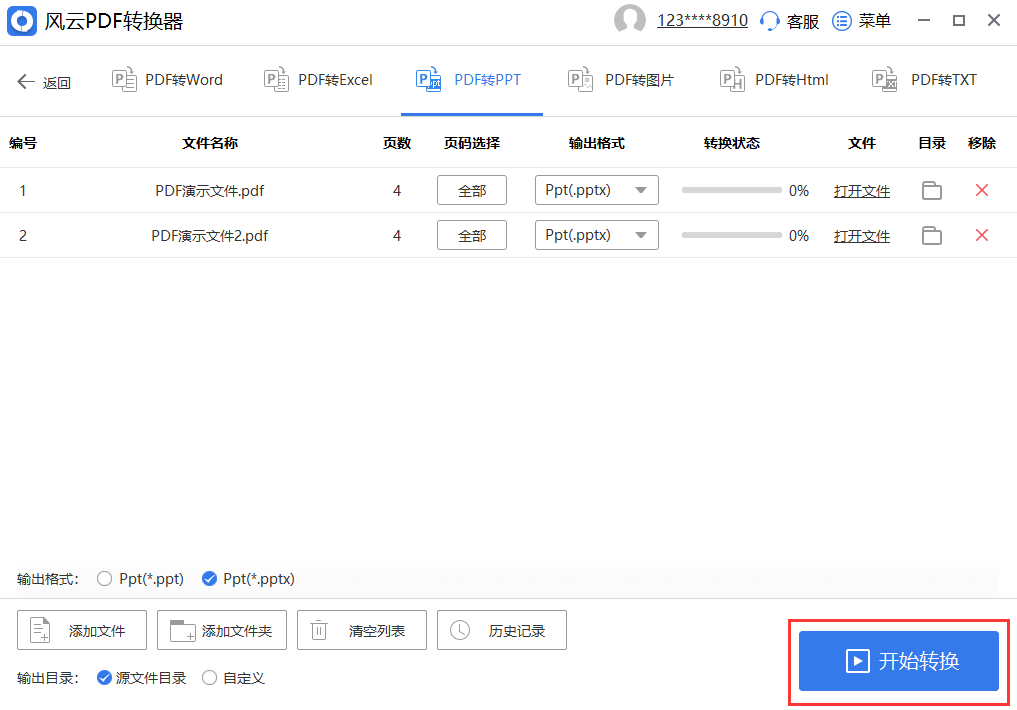Click 打开文件 link for PDF演示文件.pdf
Image resolution: width=1017 pixels, height=710 pixels.
pos(861,191)
